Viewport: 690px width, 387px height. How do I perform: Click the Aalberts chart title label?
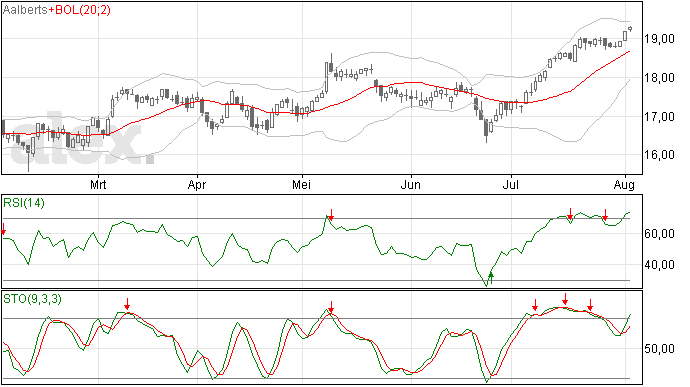click(x=25, y=10)
